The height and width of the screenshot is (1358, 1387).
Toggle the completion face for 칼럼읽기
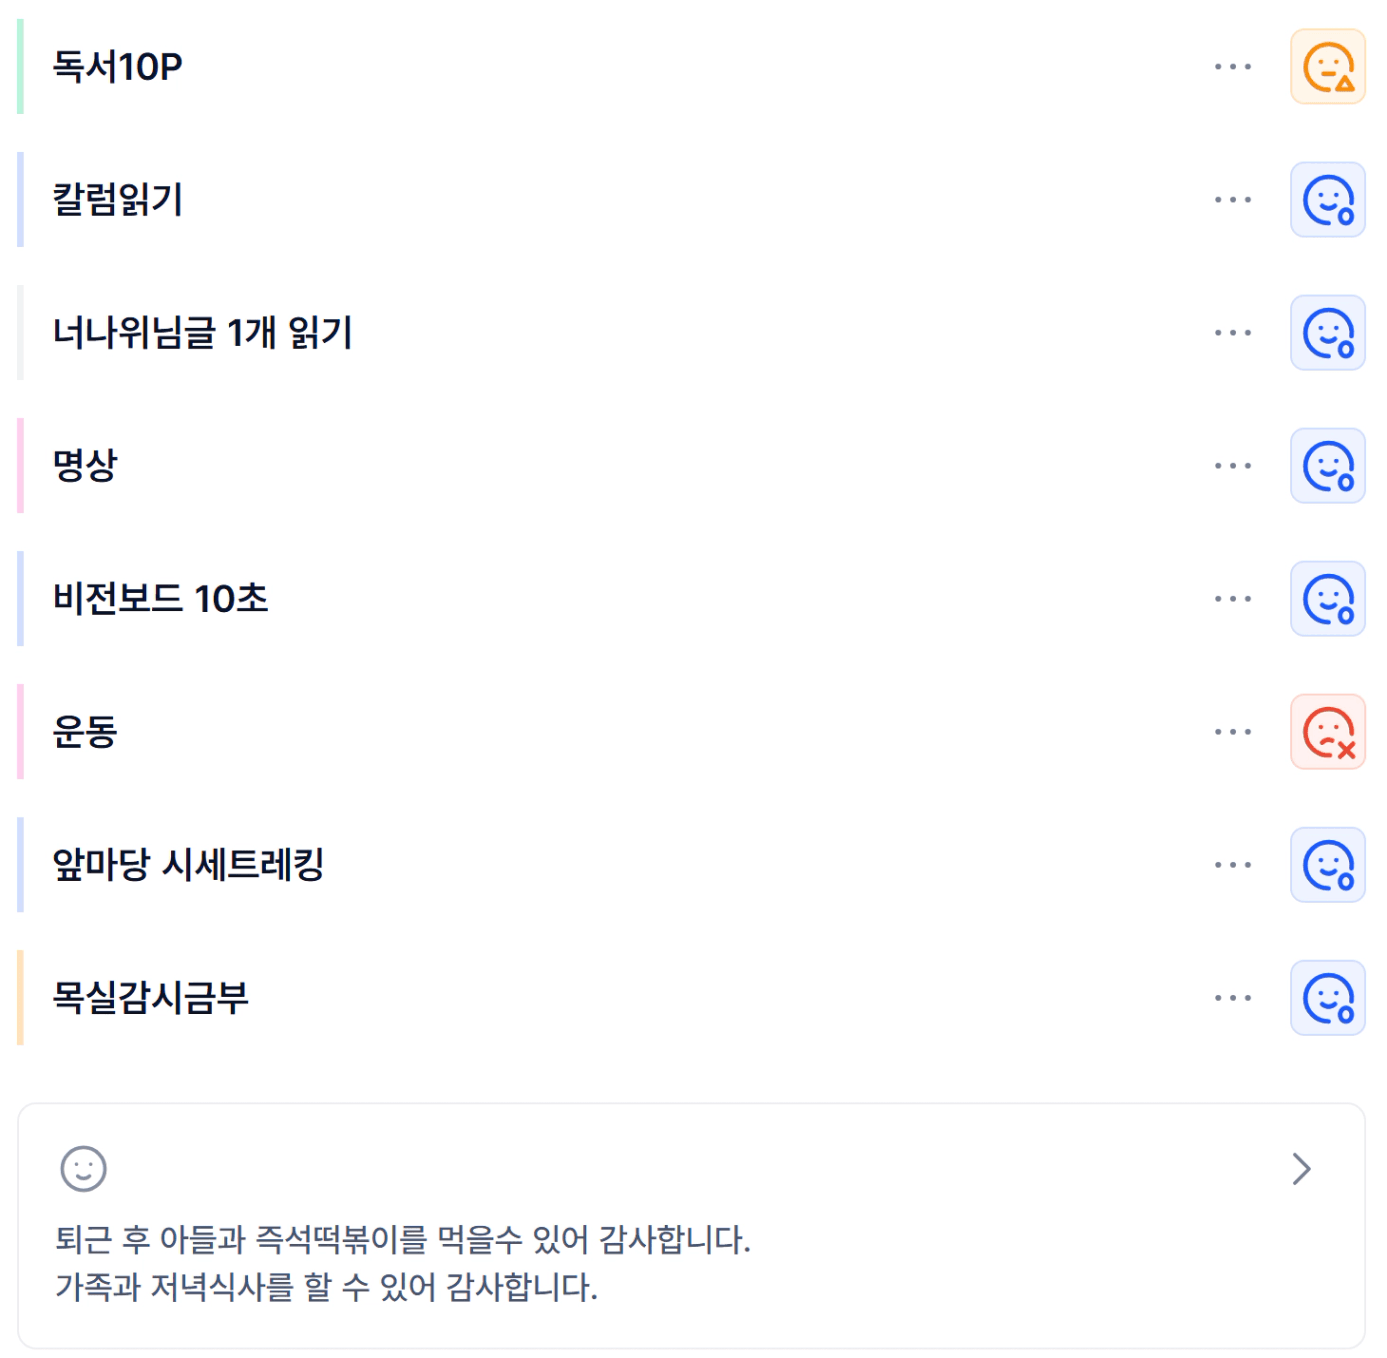coord(1327,200)
